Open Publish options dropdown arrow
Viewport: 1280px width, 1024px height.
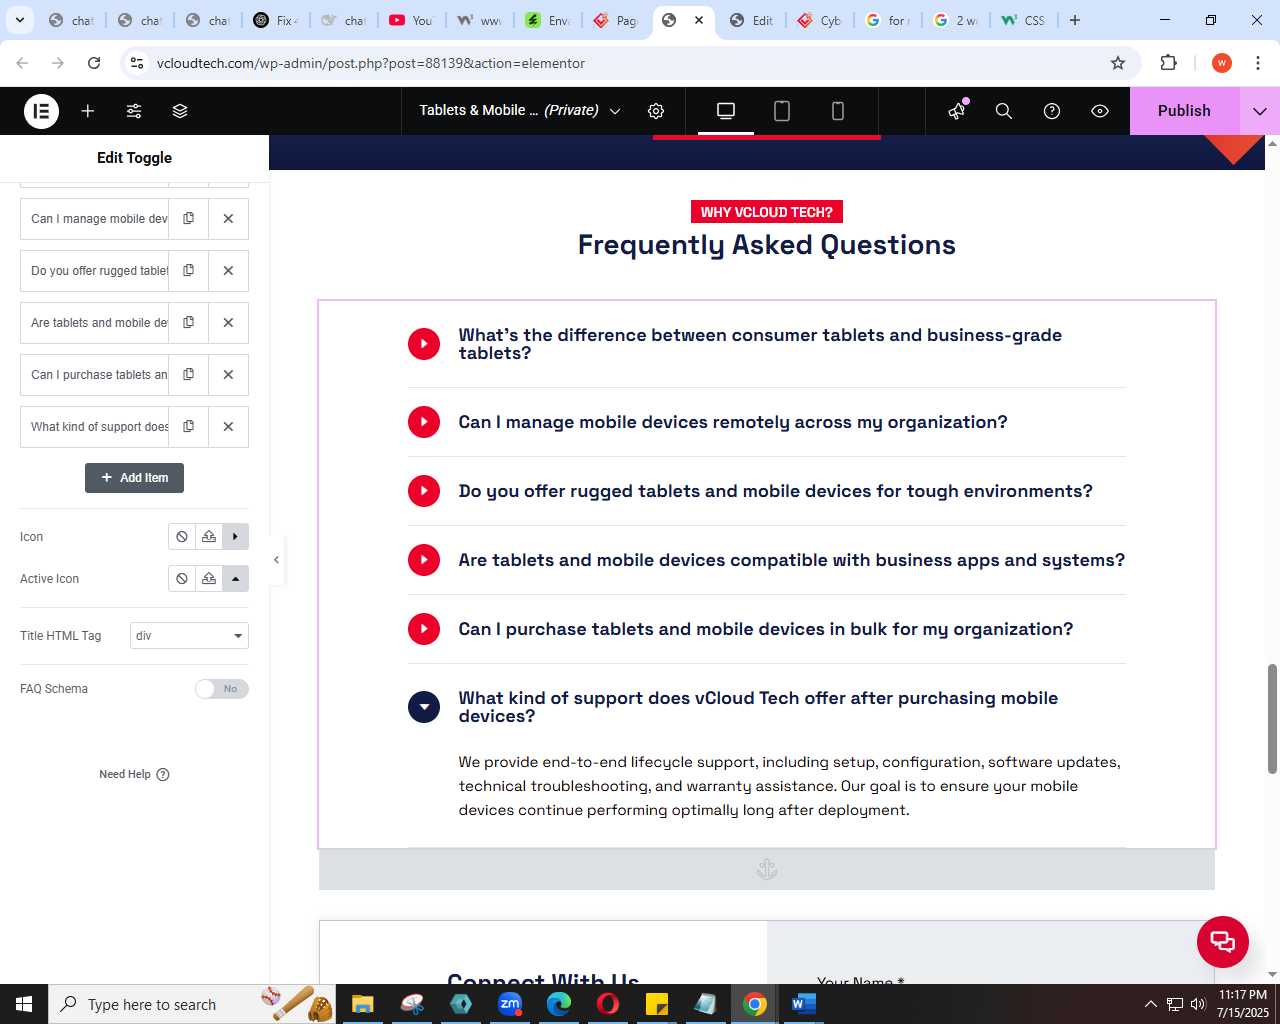coord(1259,111)
